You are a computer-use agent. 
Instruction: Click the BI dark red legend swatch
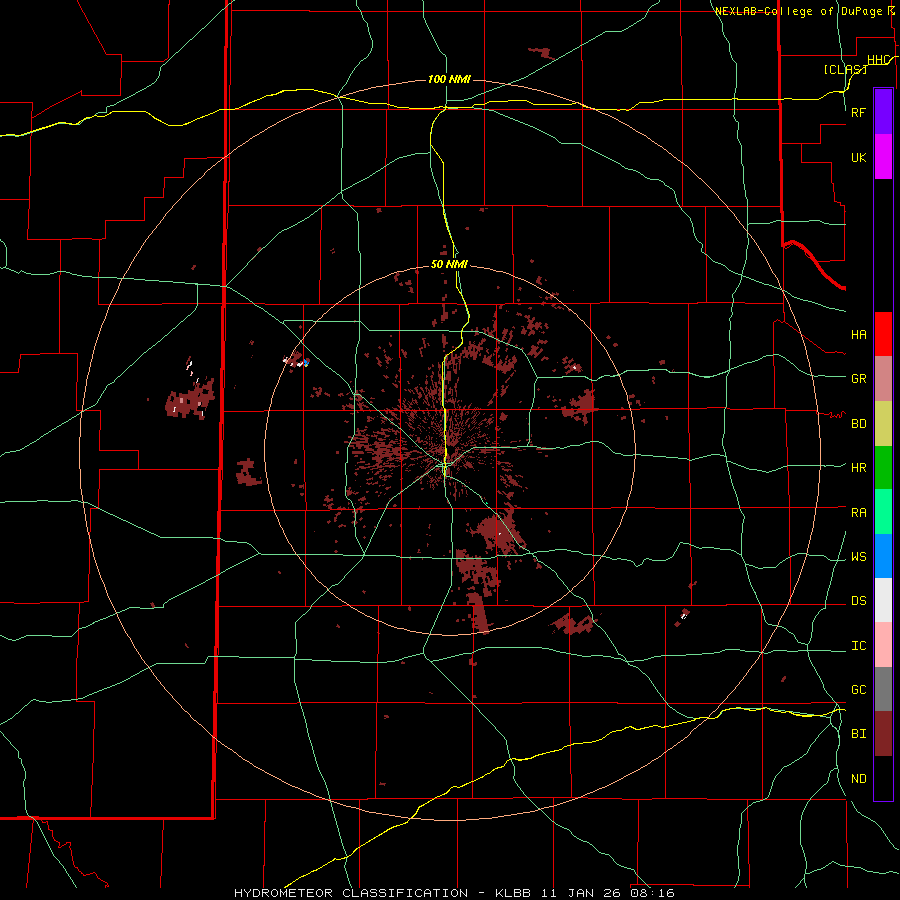pos(883,734)
